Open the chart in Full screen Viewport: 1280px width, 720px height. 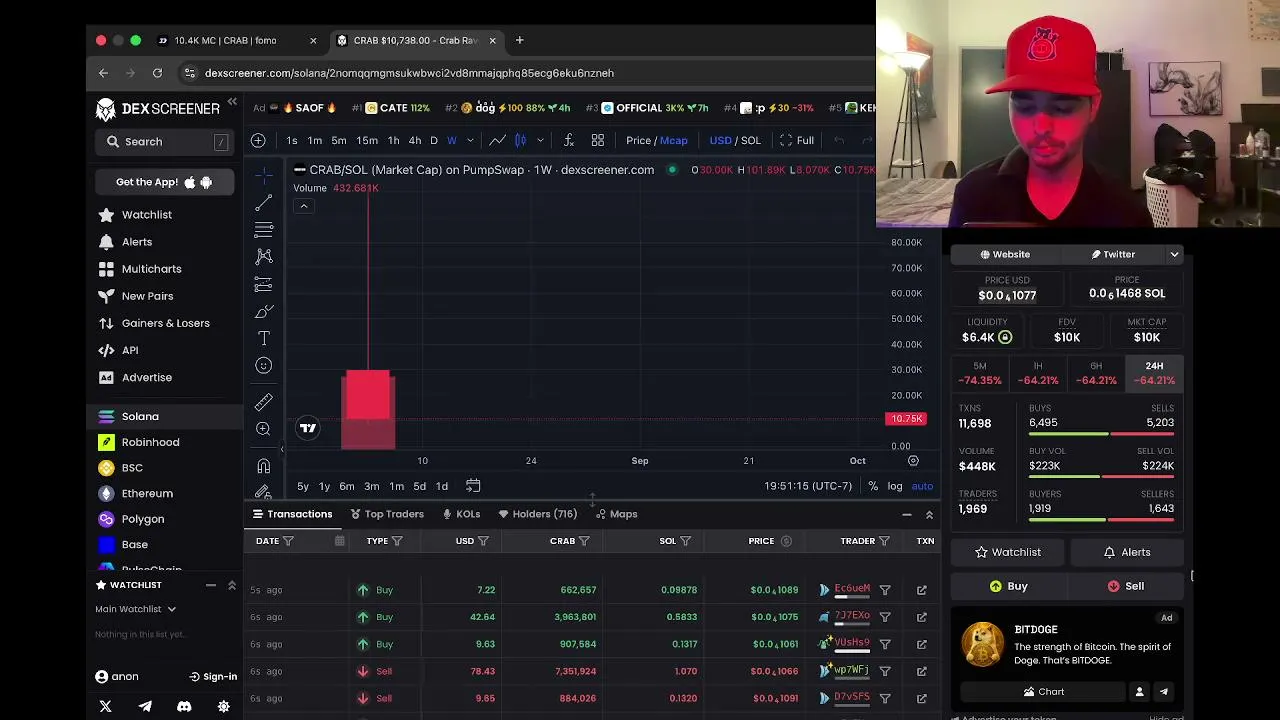click(x=797, y=140)
